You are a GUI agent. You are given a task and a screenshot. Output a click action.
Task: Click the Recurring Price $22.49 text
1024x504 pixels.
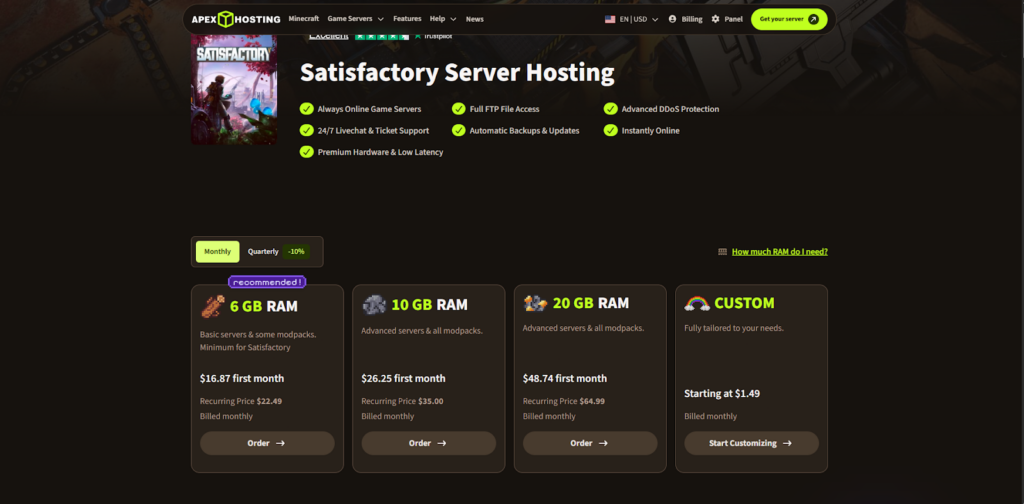(x=241, y=402)
